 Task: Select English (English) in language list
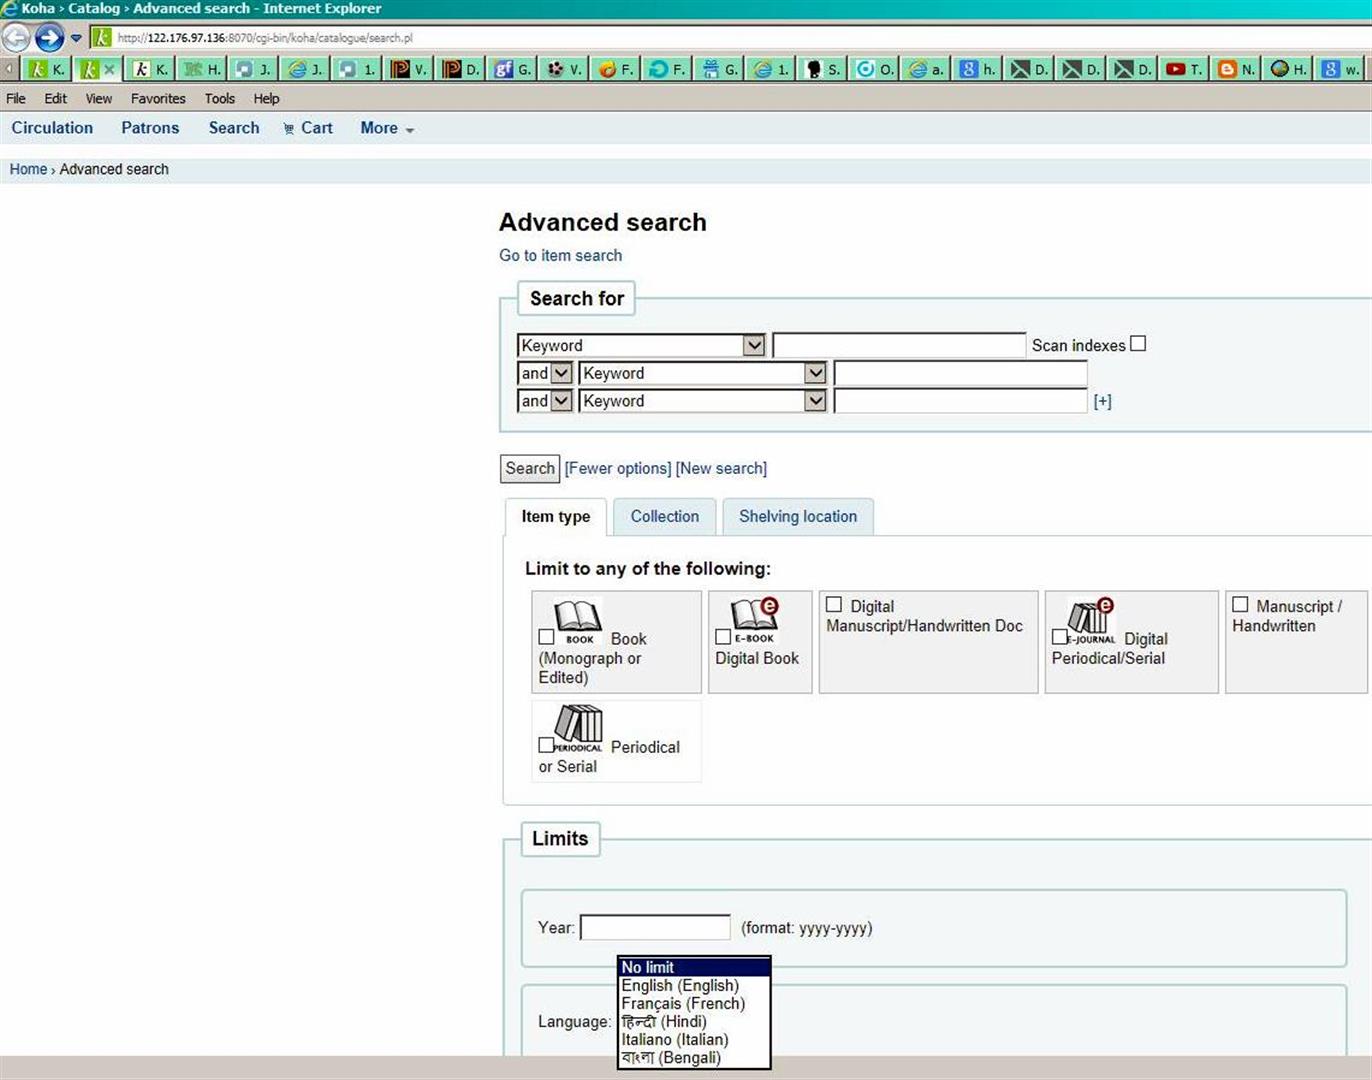click(x=694, y=986)
